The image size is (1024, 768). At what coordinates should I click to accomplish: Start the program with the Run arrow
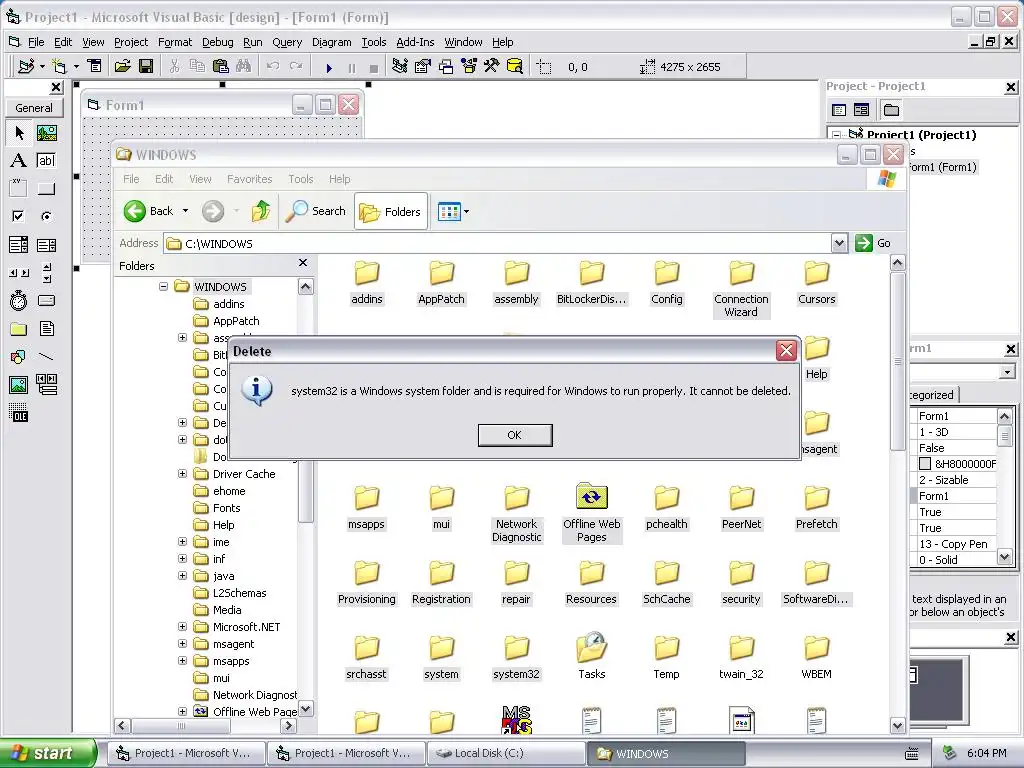(x=329, y=67)
